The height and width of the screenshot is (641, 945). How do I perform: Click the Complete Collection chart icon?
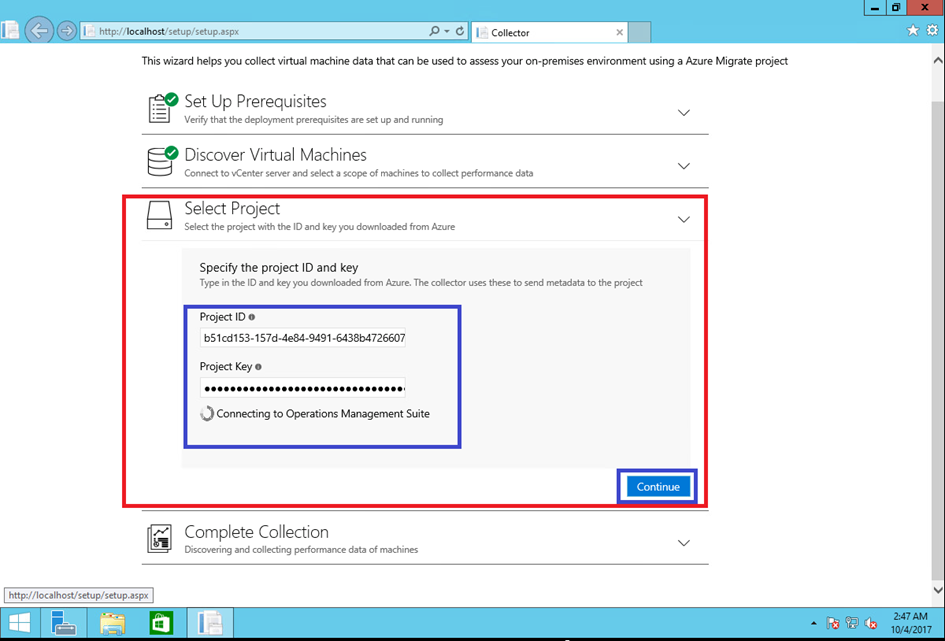(x=160, y=538)
